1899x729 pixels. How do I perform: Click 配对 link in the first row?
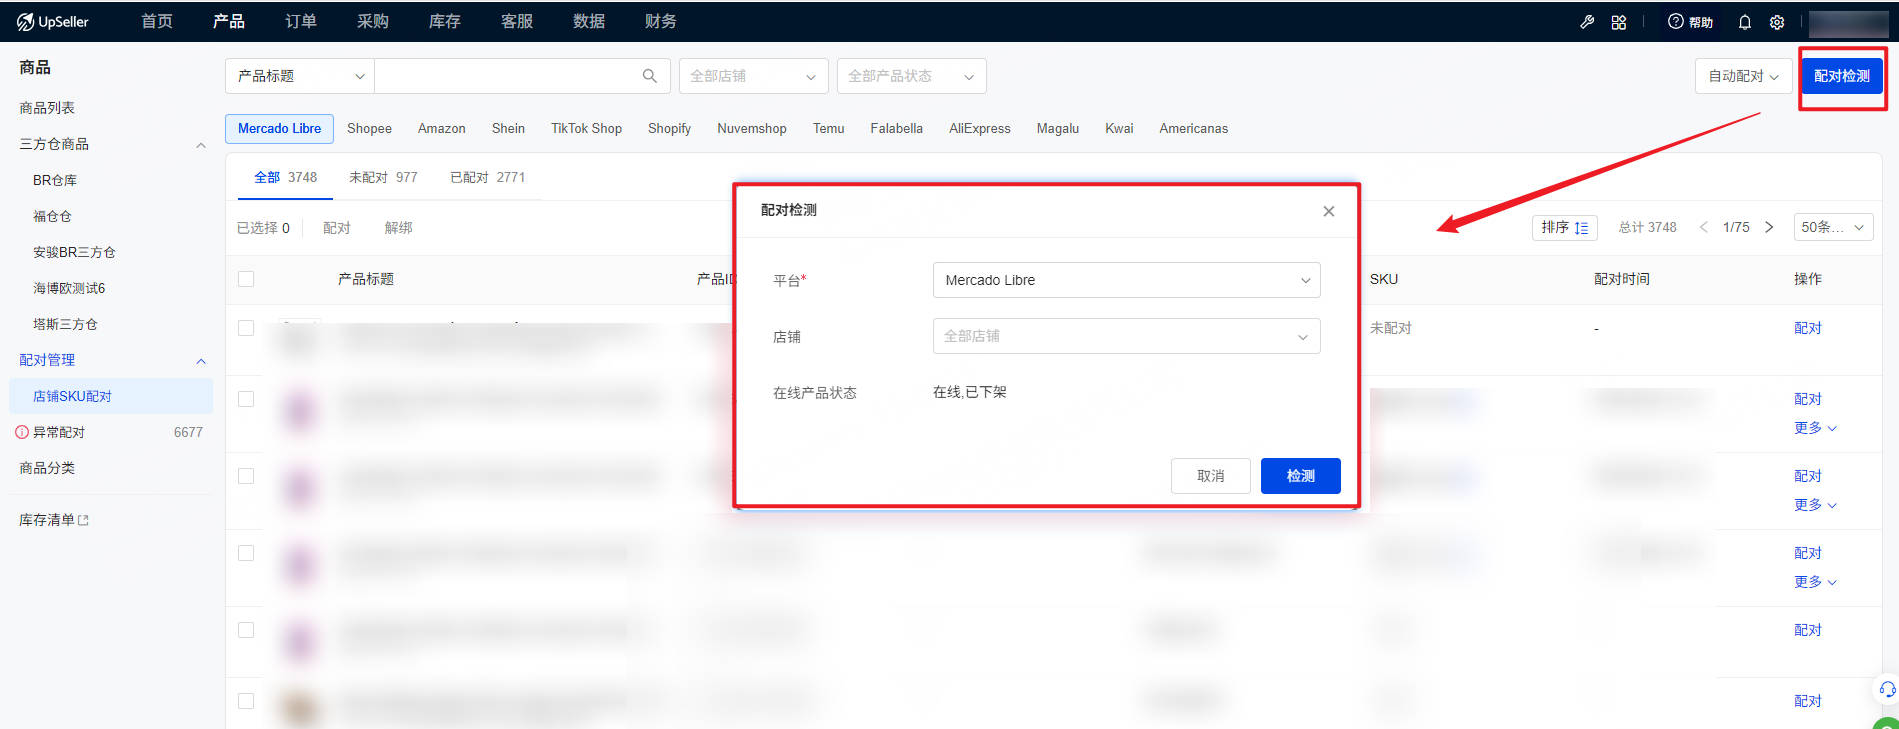[1808, 328]
